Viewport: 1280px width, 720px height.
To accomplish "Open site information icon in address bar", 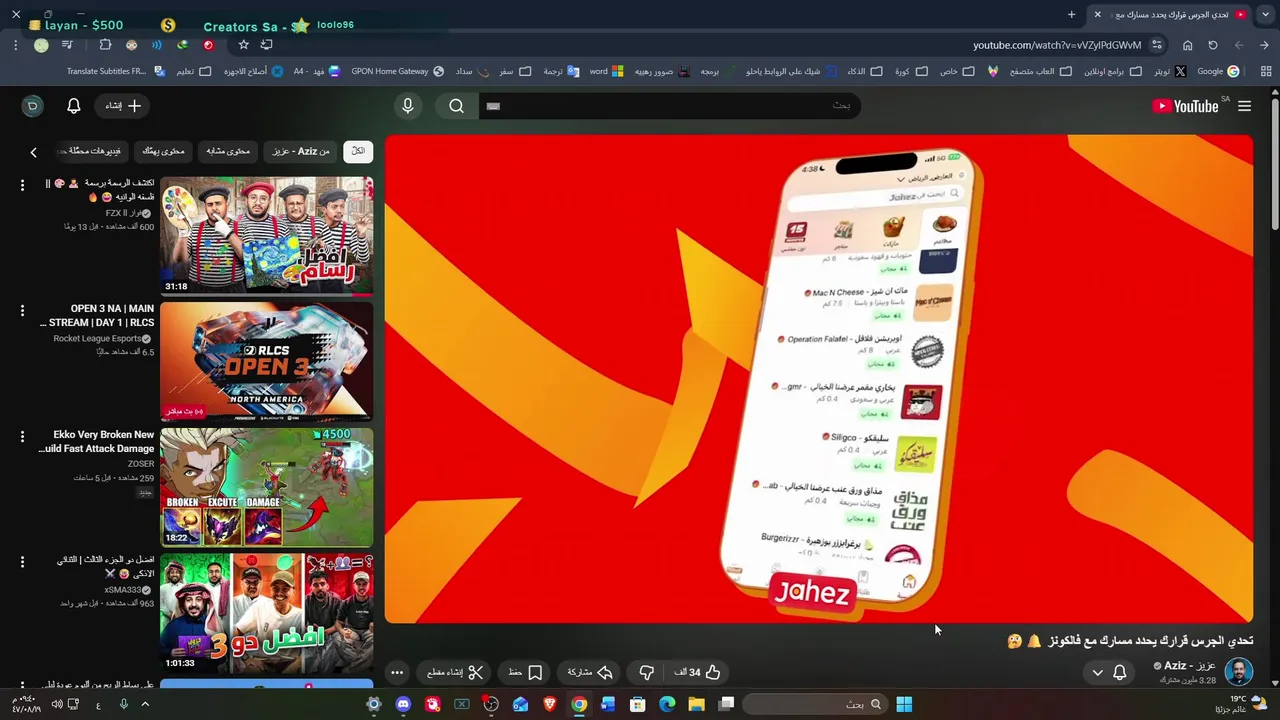I will [x=1157, y=45].
